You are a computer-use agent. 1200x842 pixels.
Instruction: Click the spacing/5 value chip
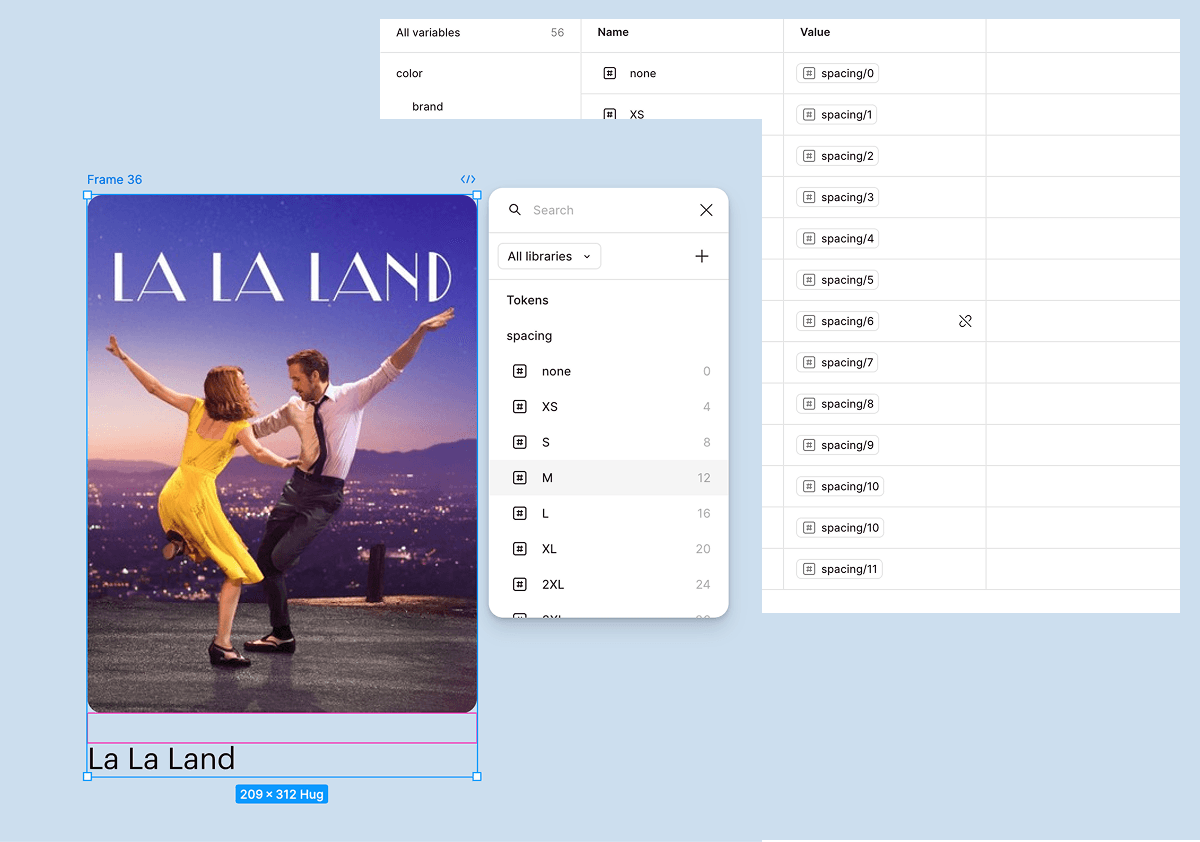point(837,280)
